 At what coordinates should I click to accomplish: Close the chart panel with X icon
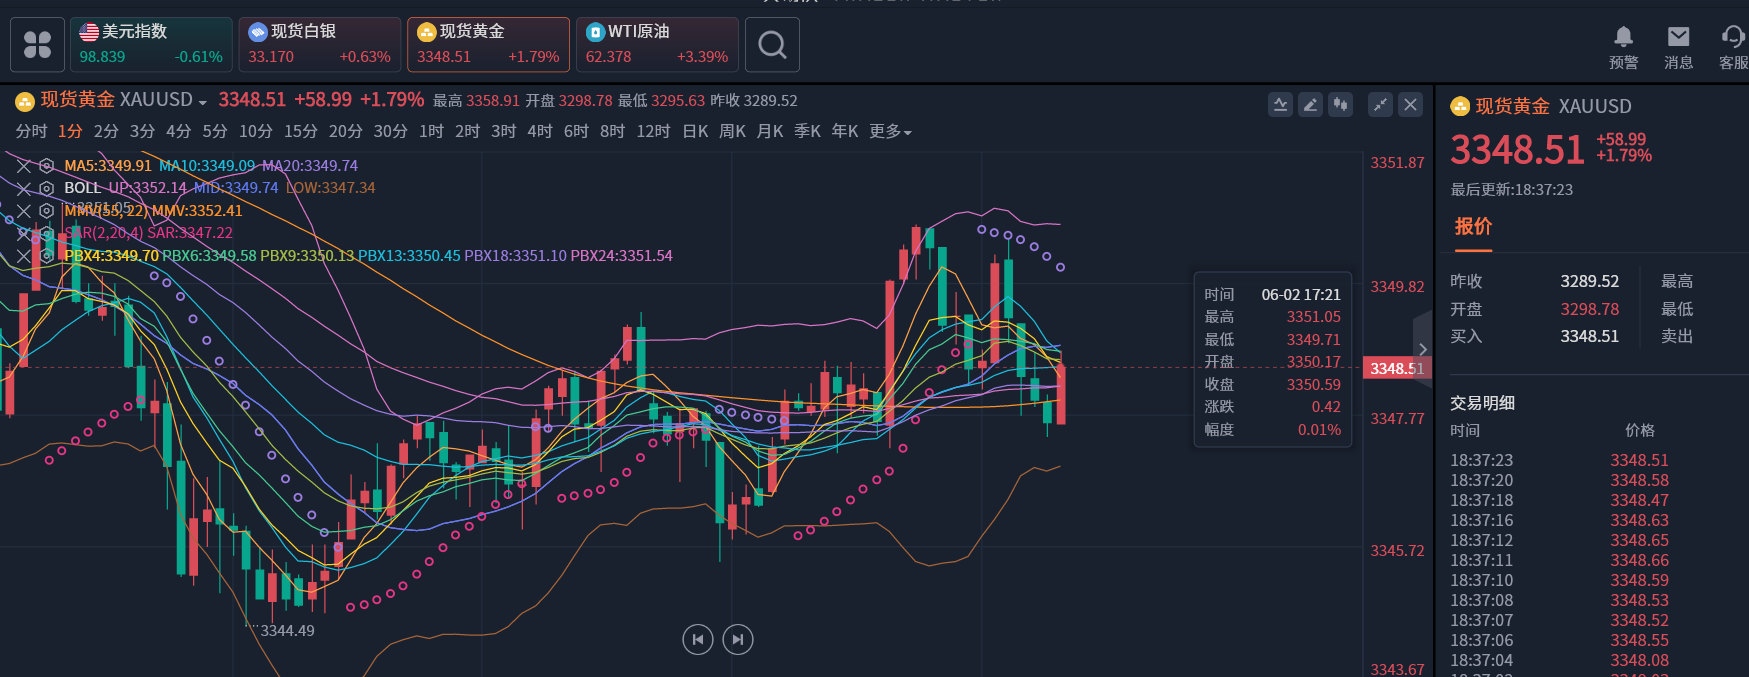coord(1410,104)
